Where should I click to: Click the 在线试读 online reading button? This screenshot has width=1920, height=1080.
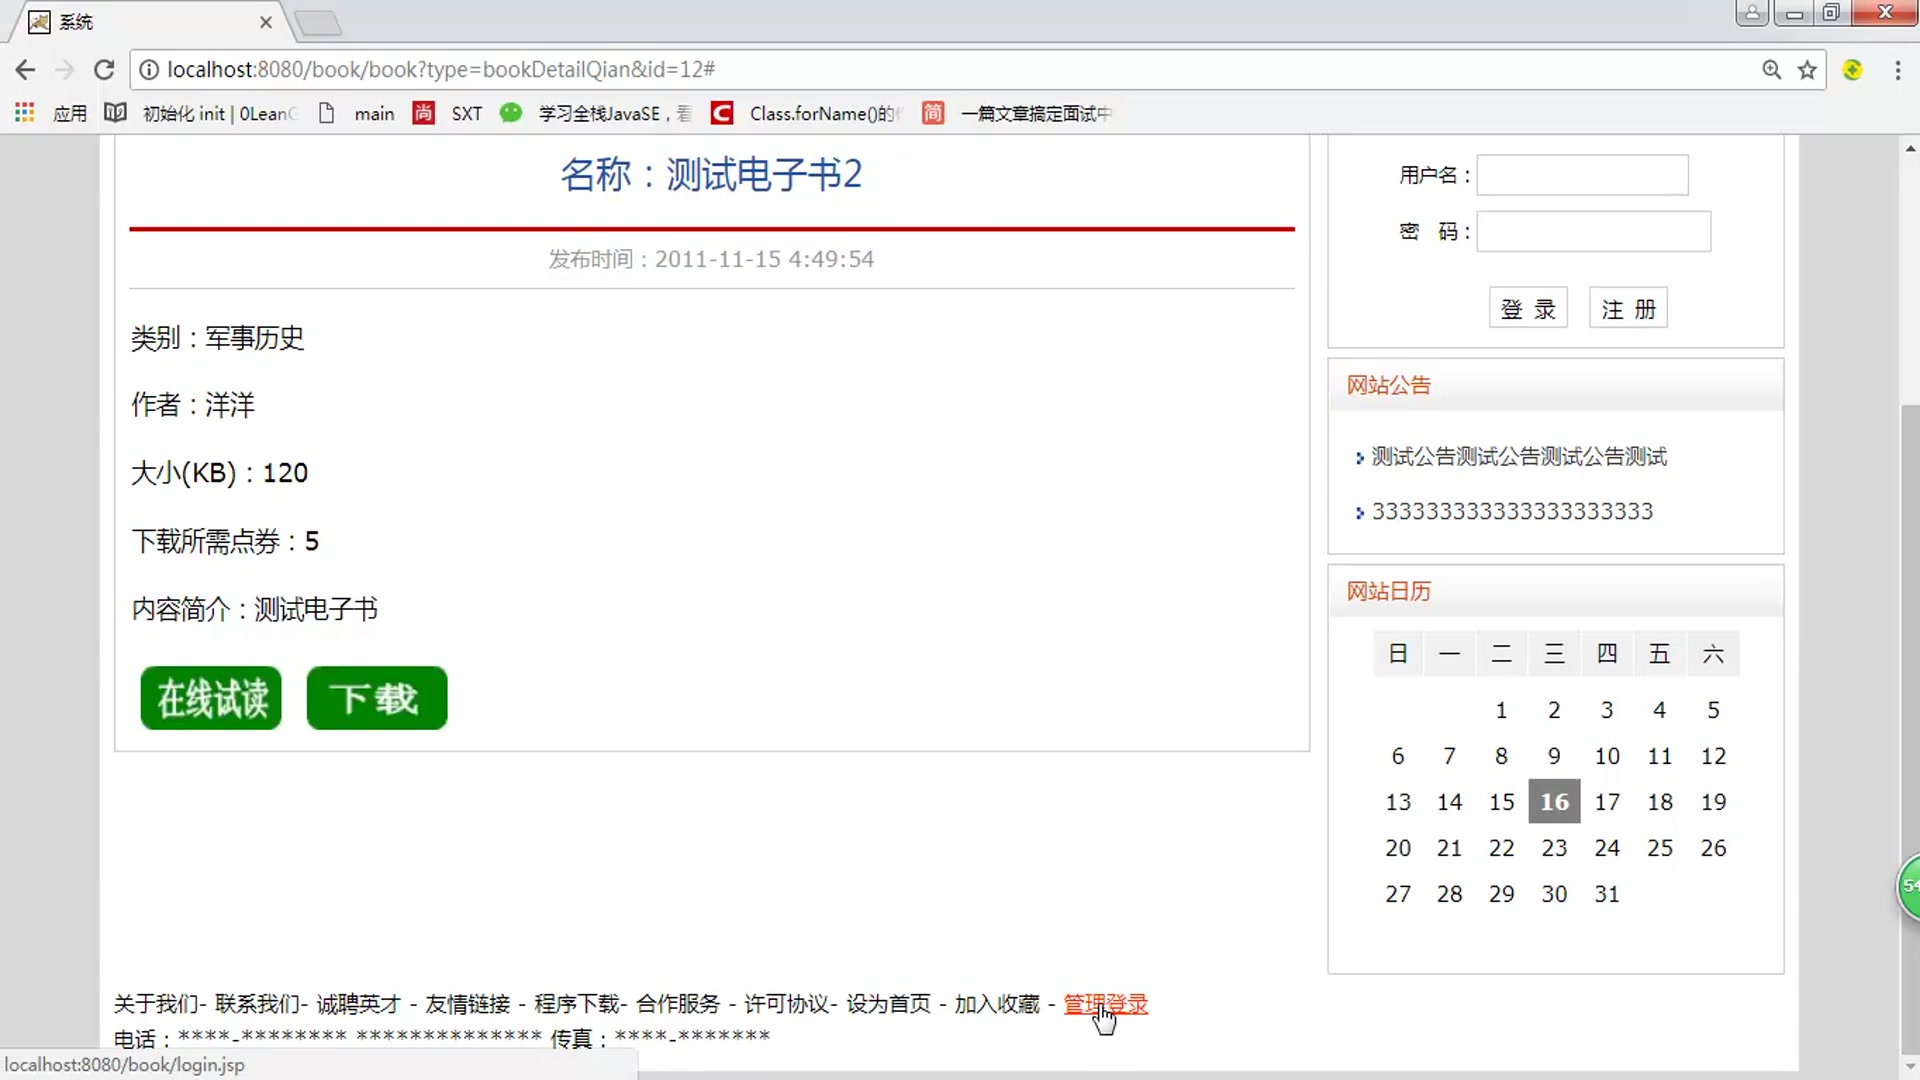coord(210,698)
